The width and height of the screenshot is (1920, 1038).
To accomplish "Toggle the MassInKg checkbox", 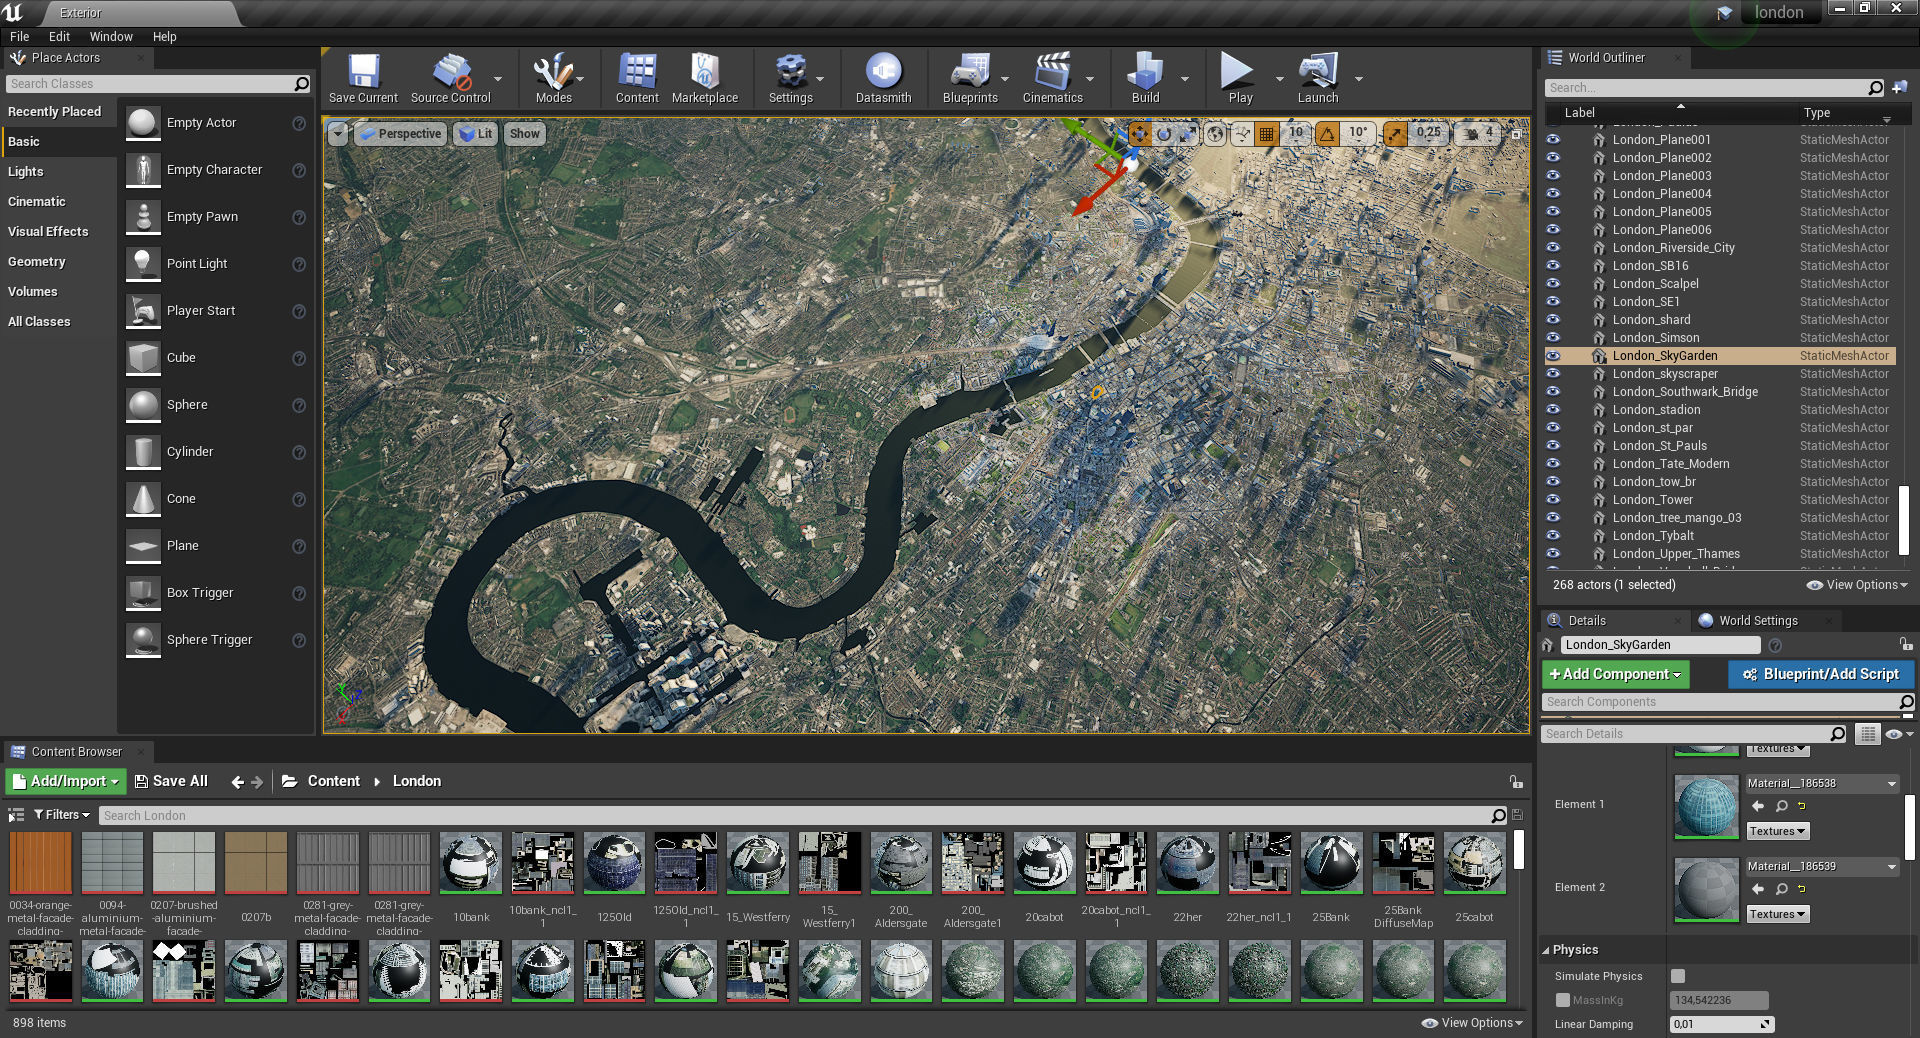I will (1562, 1000).
